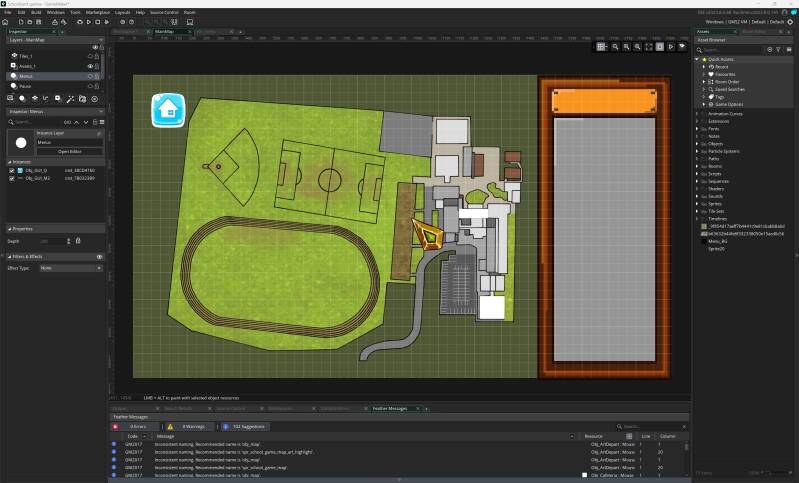Uncheck the Obj_GUI_M2 instance checkbox

point(12,178)
